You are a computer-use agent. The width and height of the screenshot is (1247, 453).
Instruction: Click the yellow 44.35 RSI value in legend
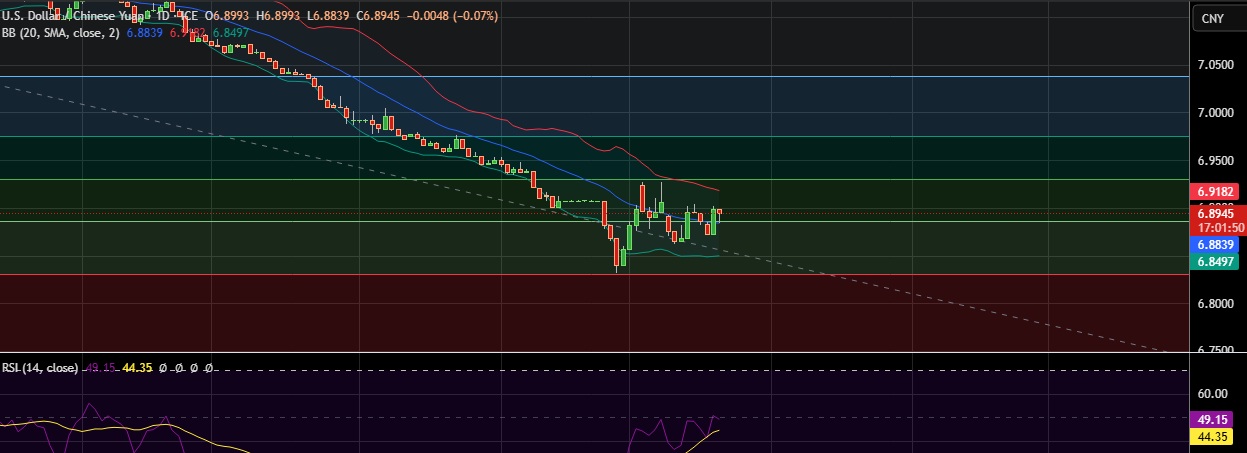point(136,368)
